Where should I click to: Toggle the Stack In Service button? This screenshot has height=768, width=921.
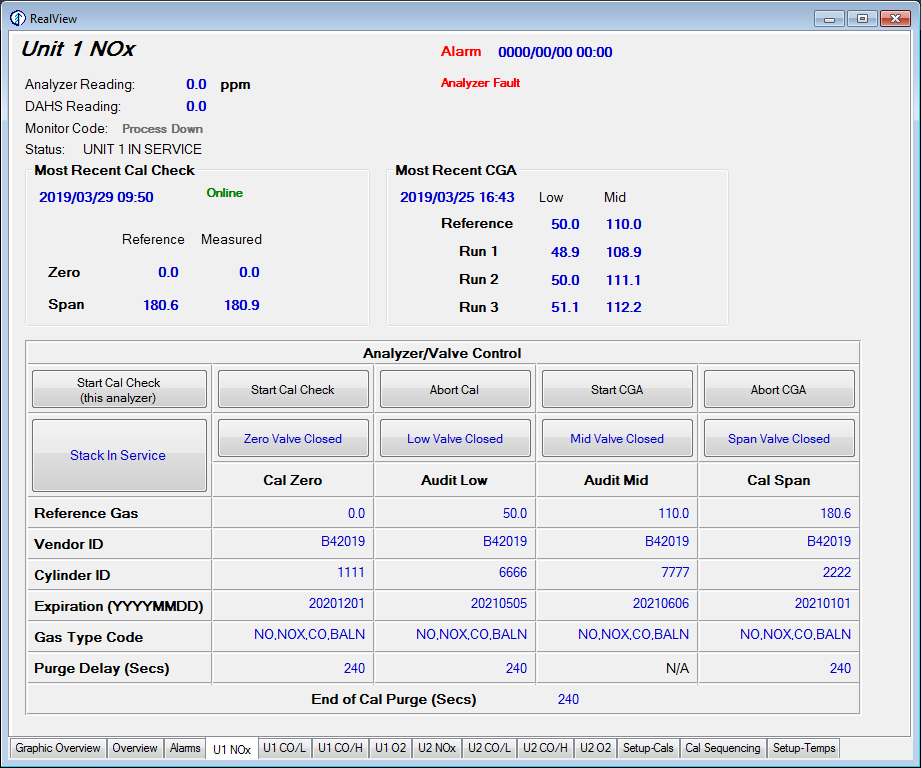tap(119, 455)
